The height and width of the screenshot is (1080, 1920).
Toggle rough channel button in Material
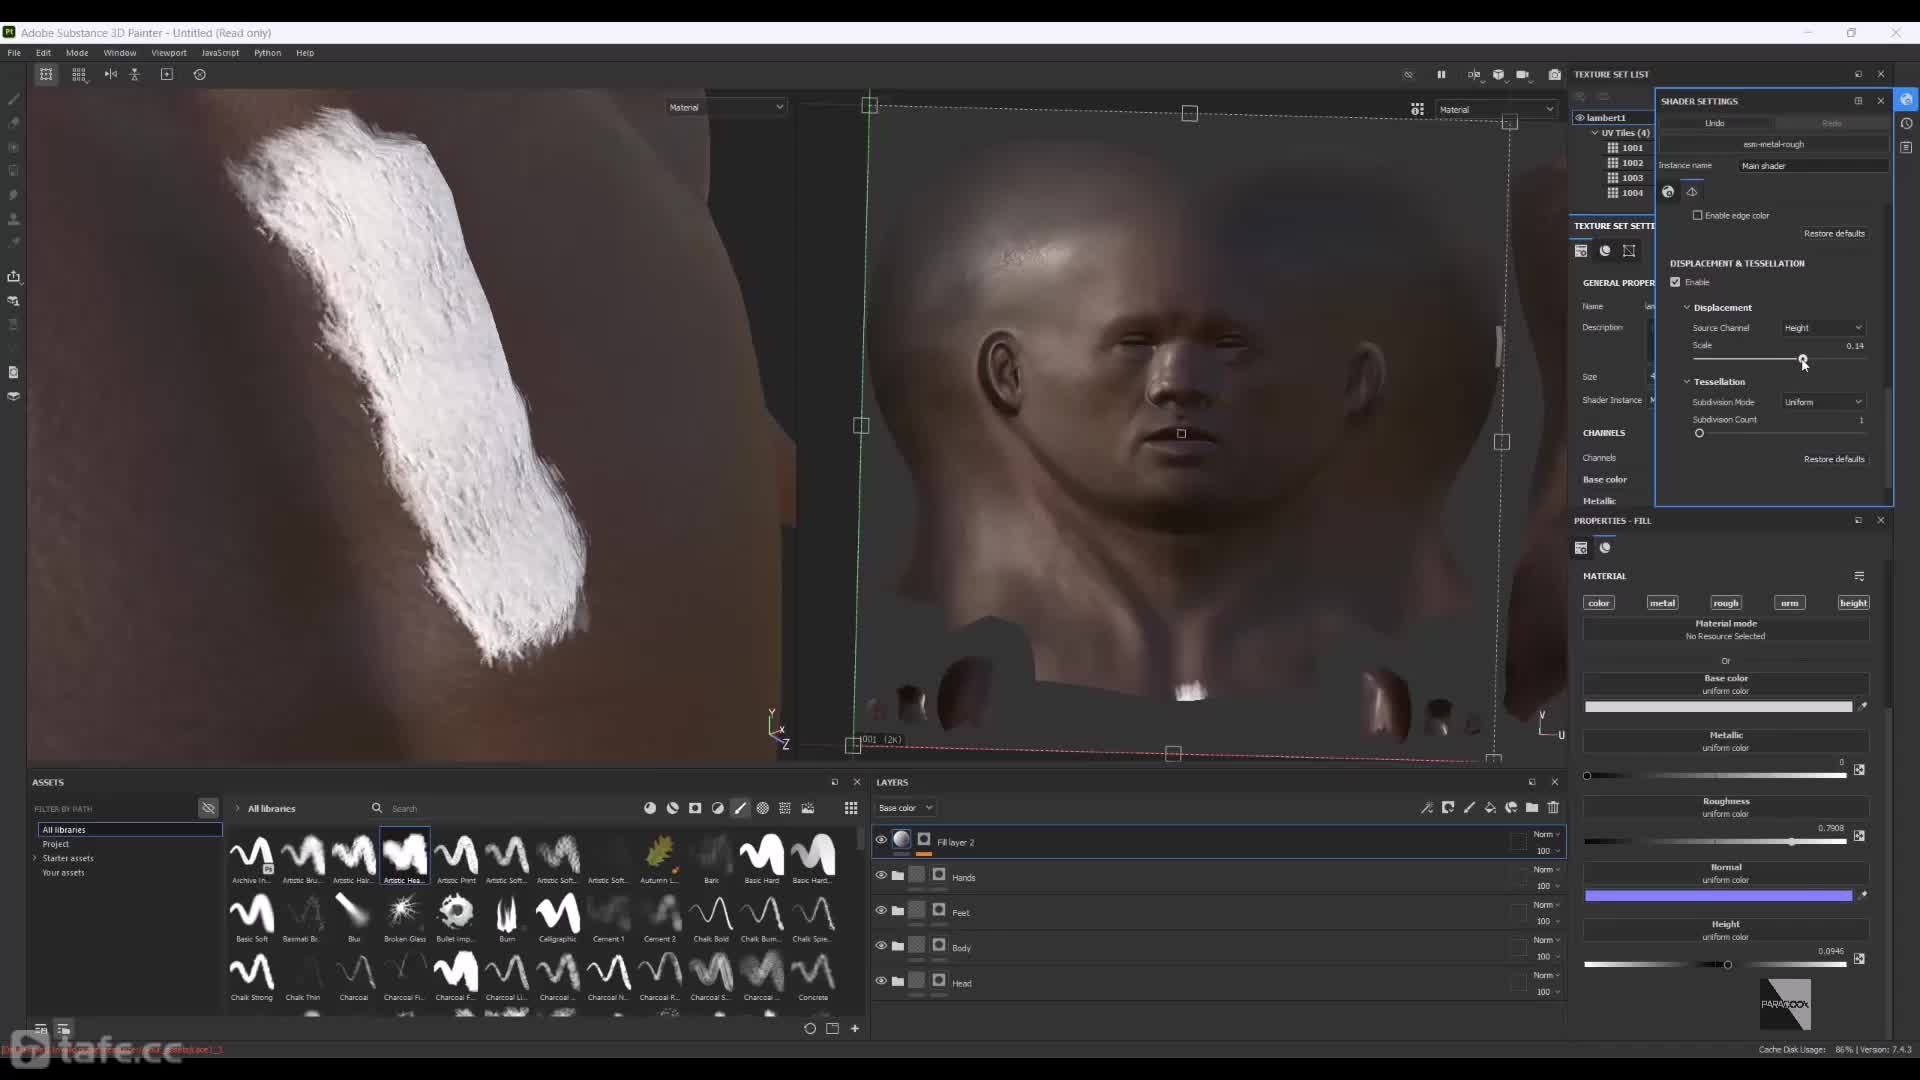1726,603
